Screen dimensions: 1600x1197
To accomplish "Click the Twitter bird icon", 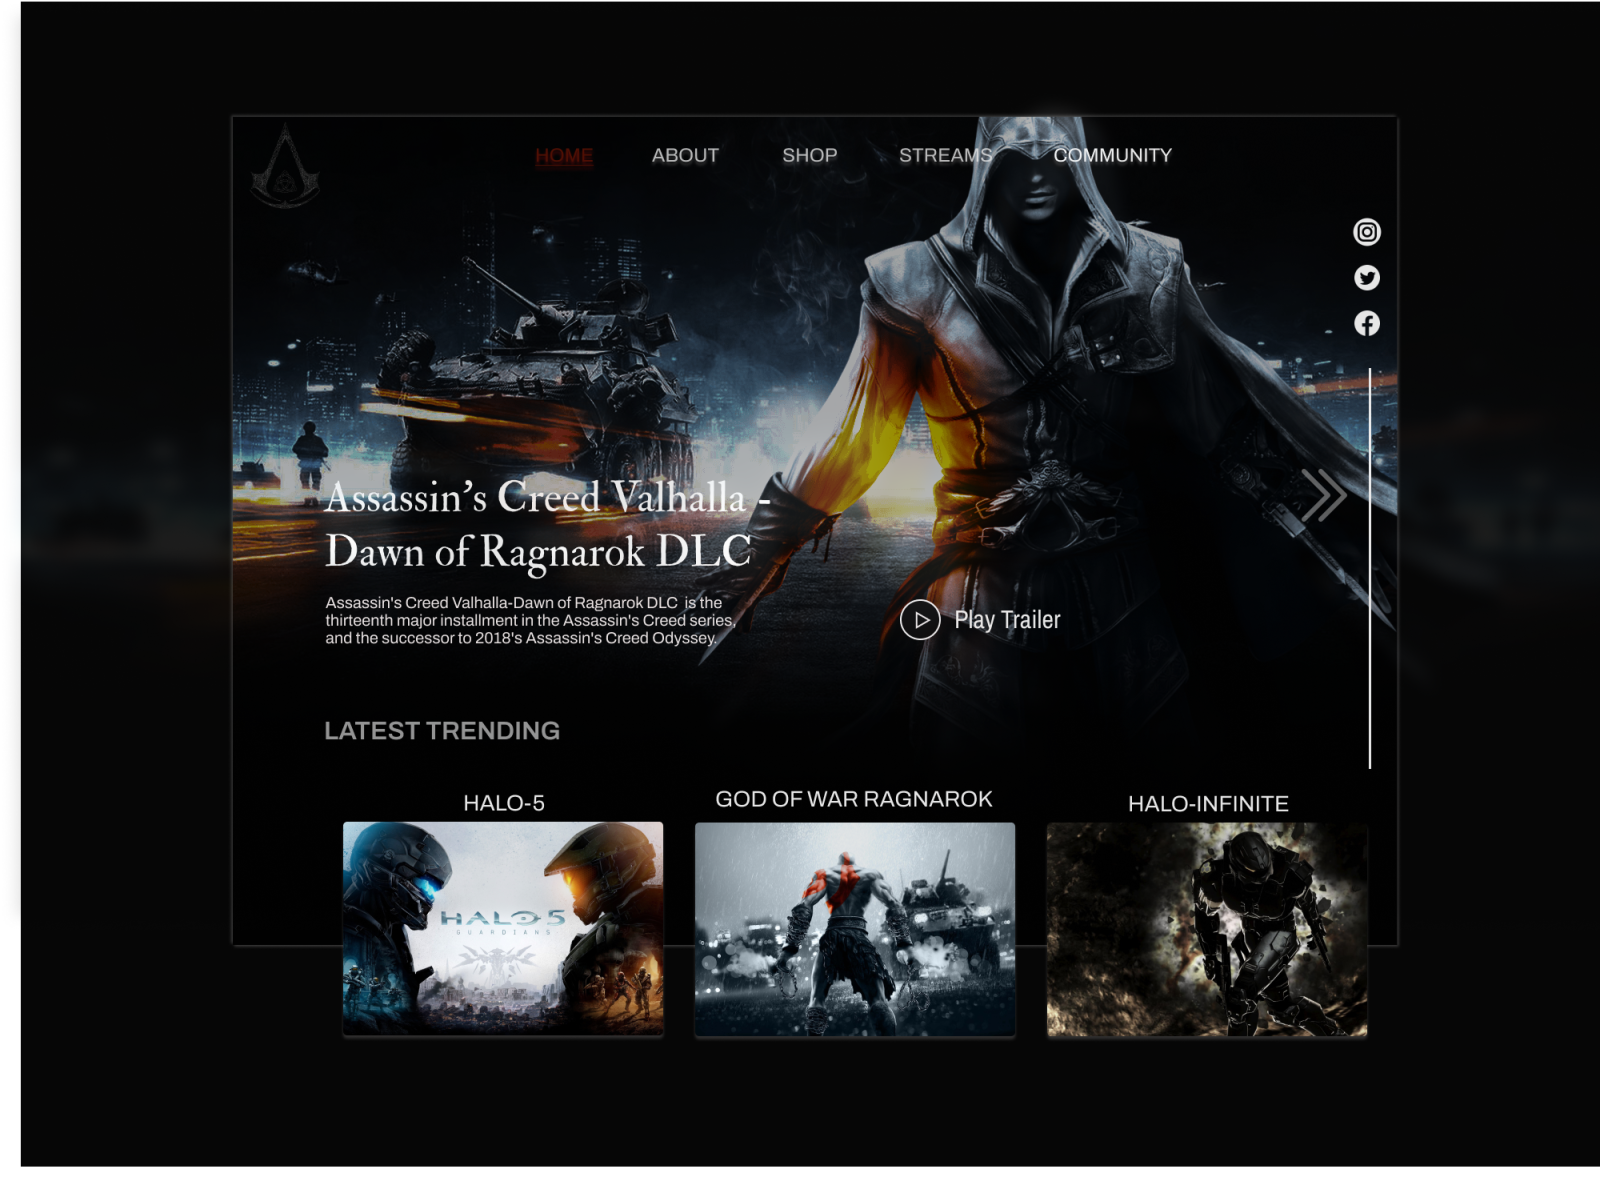I will [1367, 278].
